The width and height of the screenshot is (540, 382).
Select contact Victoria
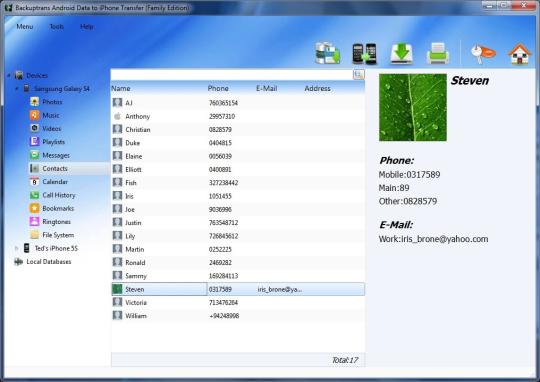click(238, 302)
